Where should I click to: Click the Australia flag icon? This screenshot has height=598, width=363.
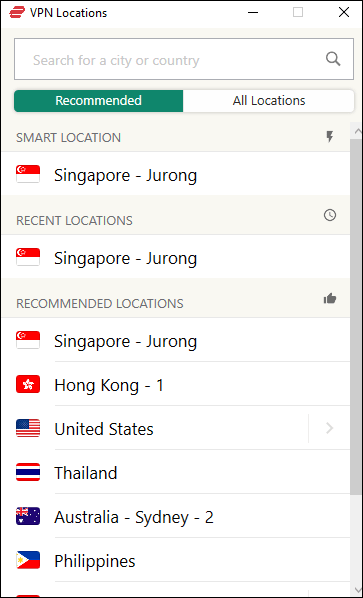[x=28, y=516]
